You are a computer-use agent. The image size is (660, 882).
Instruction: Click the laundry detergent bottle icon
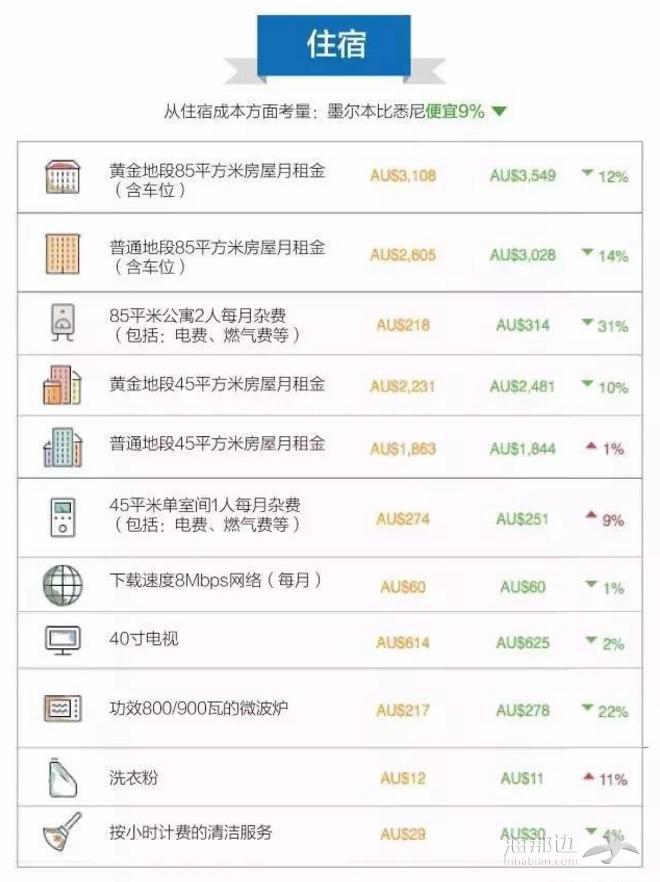tap(62, 778)
